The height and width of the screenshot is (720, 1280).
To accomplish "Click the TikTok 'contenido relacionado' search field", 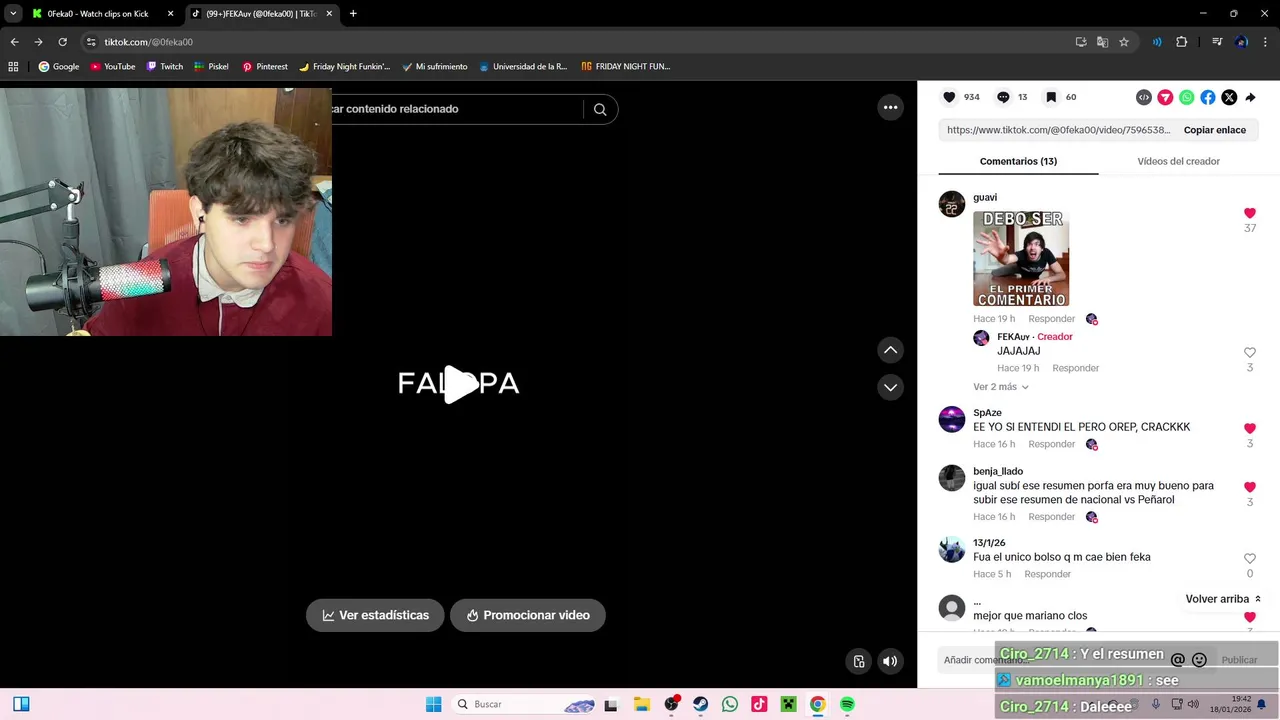I will pyautogui.click(x=455, y=109).
